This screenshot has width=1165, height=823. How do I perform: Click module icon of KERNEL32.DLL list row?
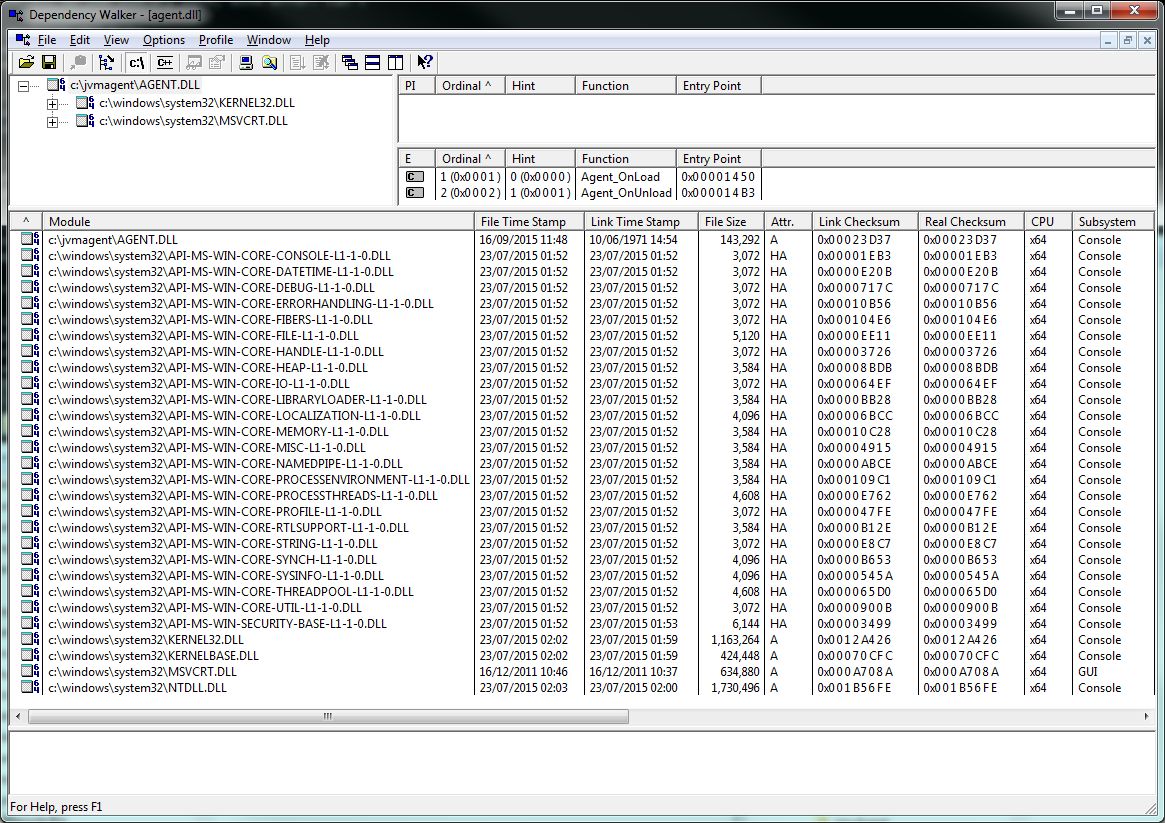[x=30, y=640]
